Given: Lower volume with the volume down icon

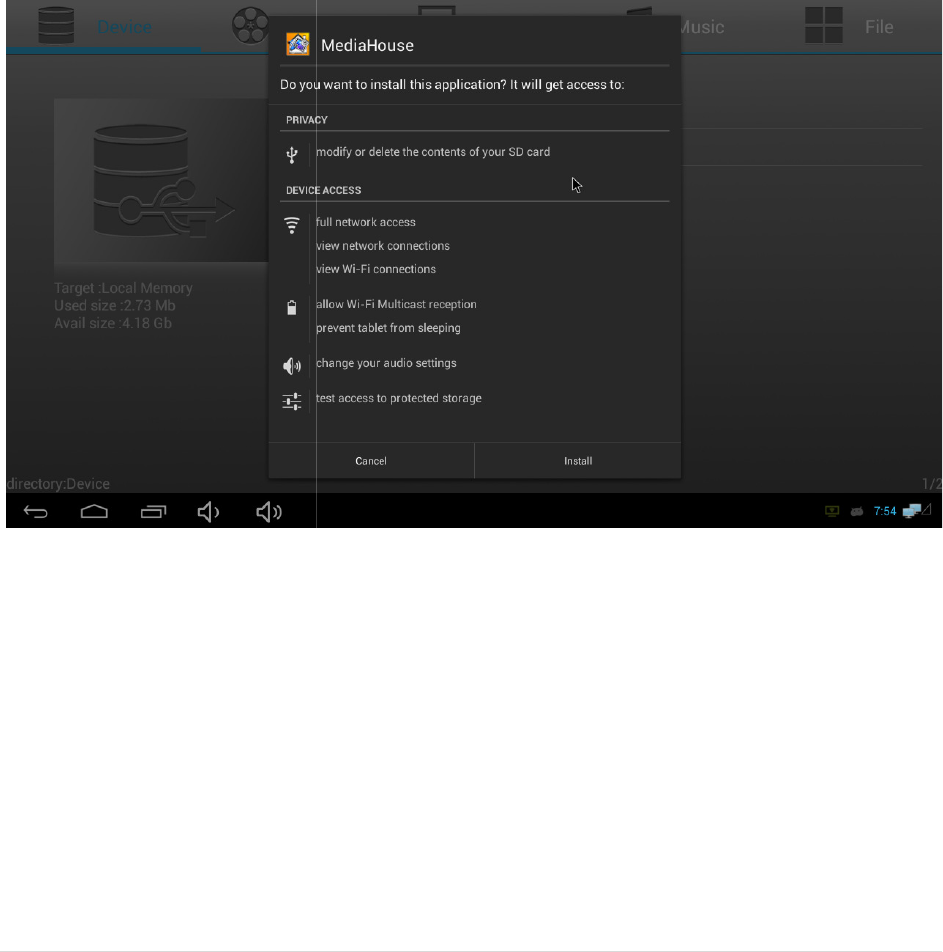Looking at the screenshot, I should pos(208,512).
